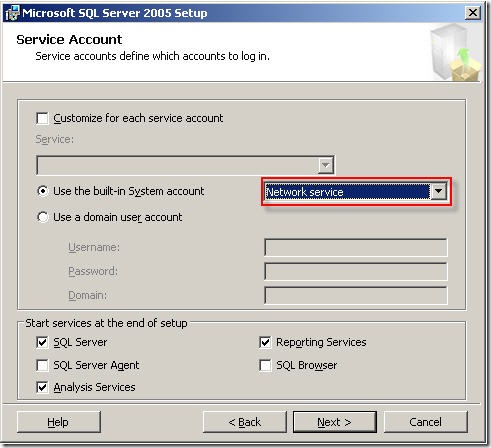
Task: Click the Password input field
Action: pyautogui.click(x=356, y=271)
